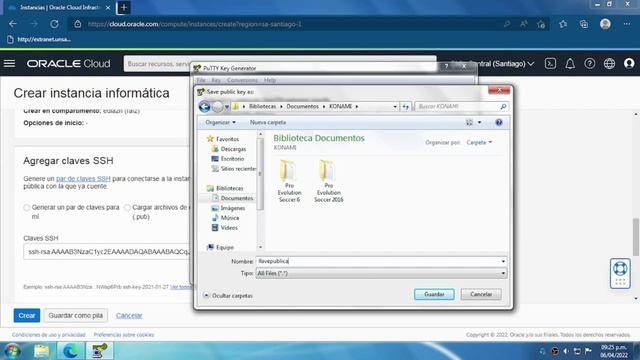
Task: Open recent locations dropdown next to forward arrow
Action: (227, 107)
